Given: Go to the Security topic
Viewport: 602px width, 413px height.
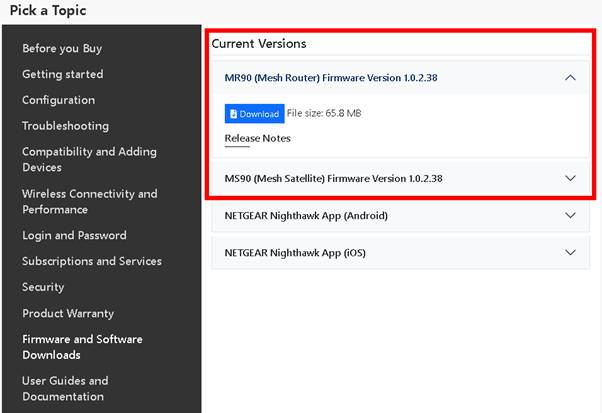Looking at the screenshot, I should tap(43, 287).
